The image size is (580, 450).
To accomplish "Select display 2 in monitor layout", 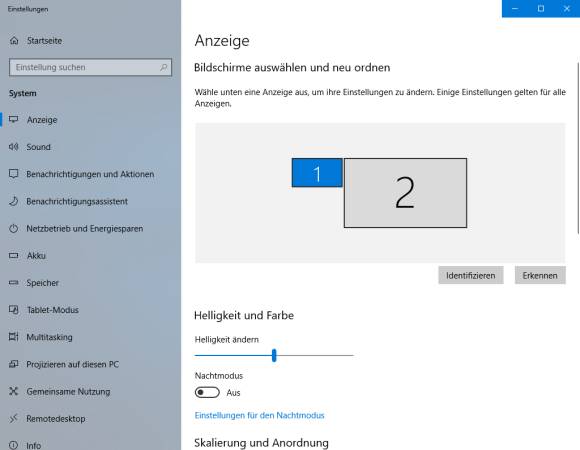I will point(405,193).
